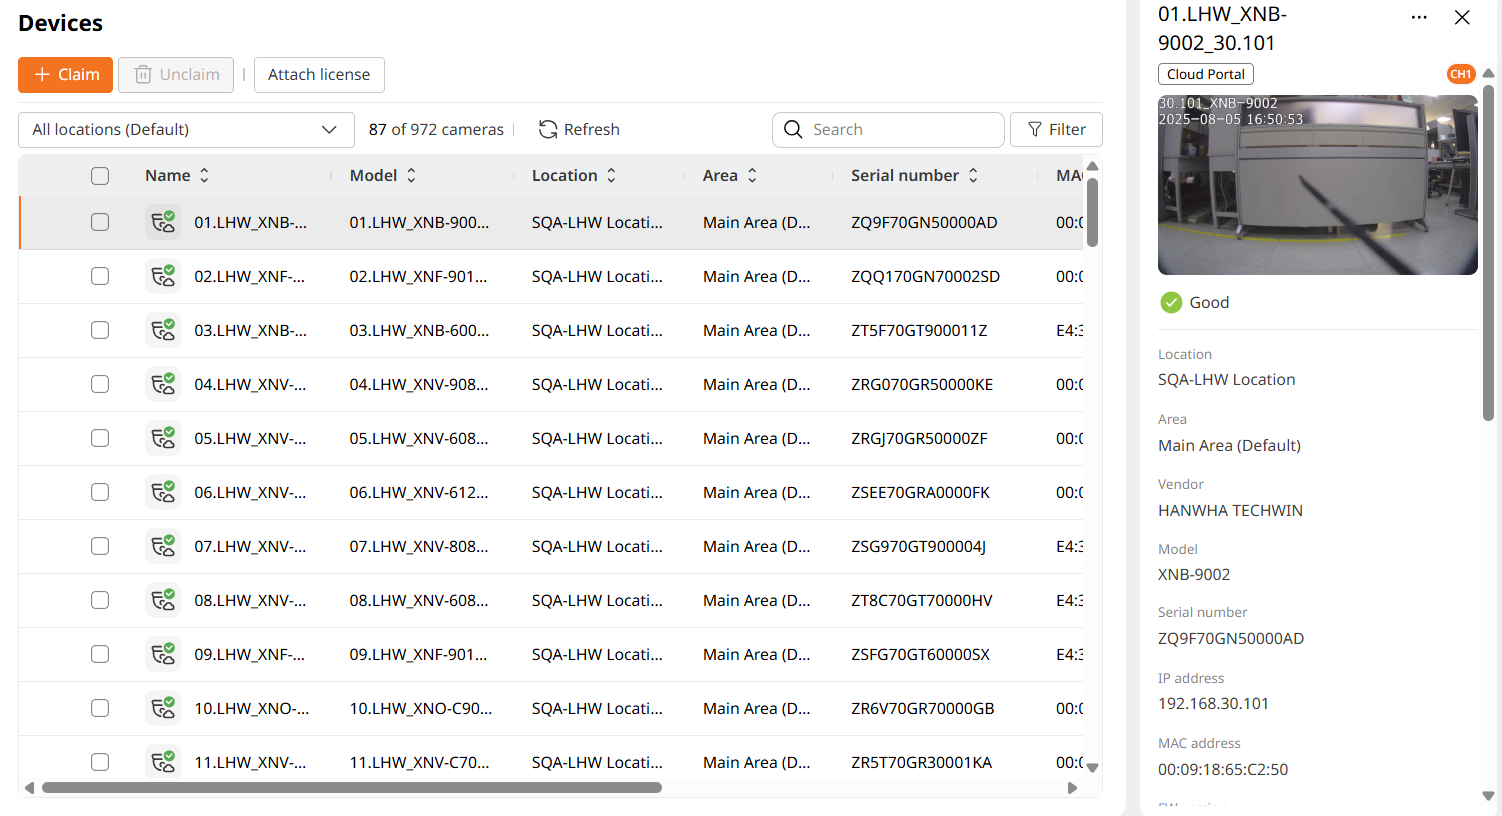The height and width of the screenshot is (816, 1502).
Task: Check the box for 09.LHW_XNF row
Action: point(100,654)
